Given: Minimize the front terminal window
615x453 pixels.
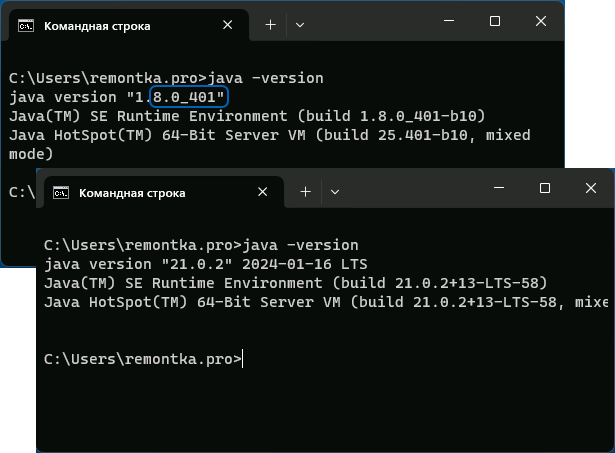Looking at the screenshot, I should [x=499, y=188].
